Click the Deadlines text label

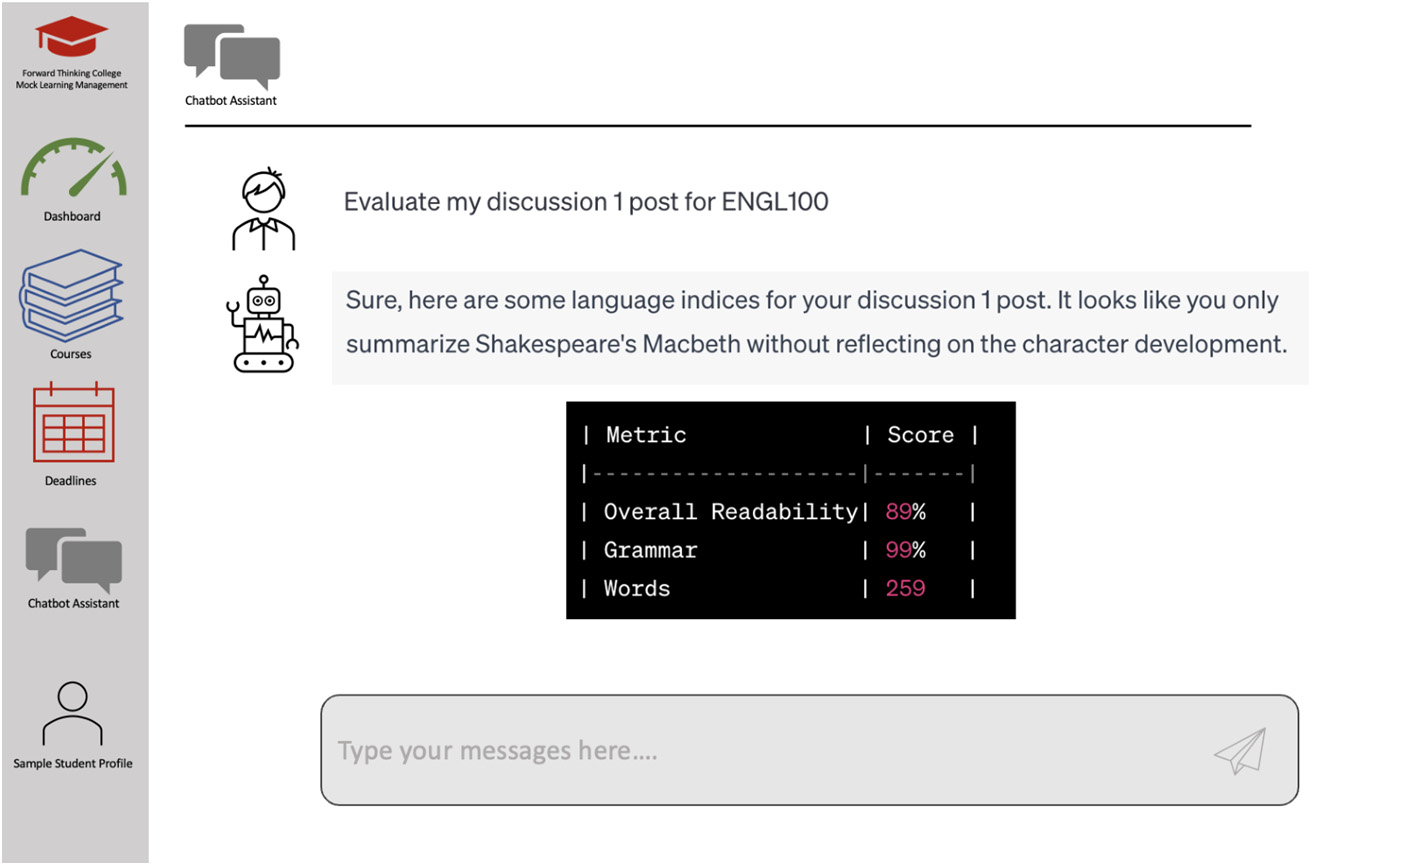point(71,481)
